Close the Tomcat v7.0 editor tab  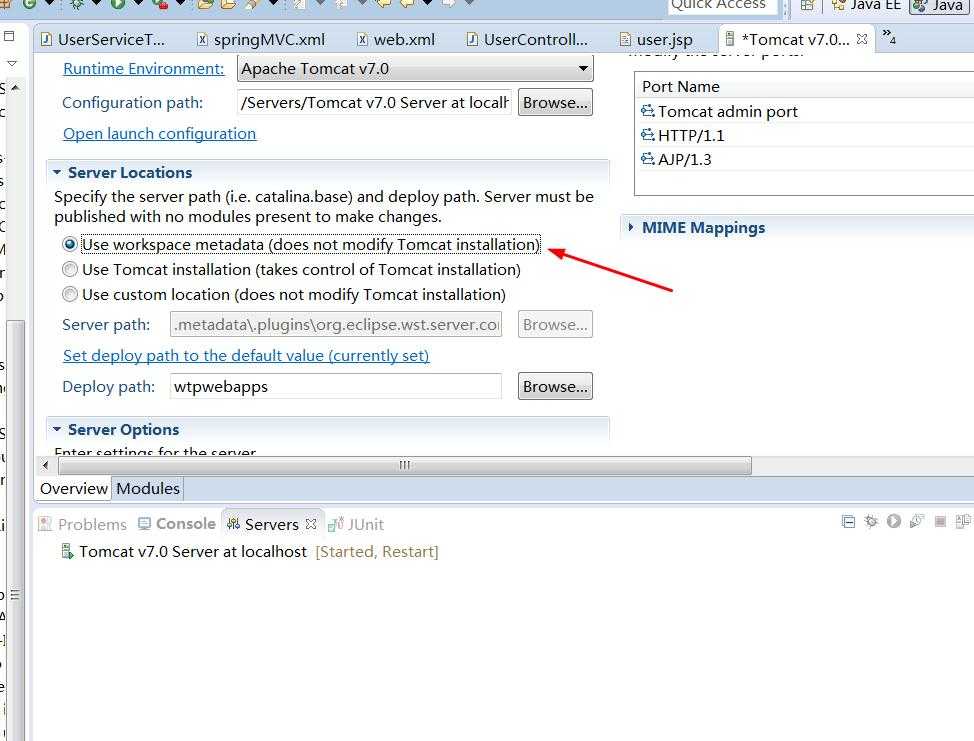tap(862, 39)
